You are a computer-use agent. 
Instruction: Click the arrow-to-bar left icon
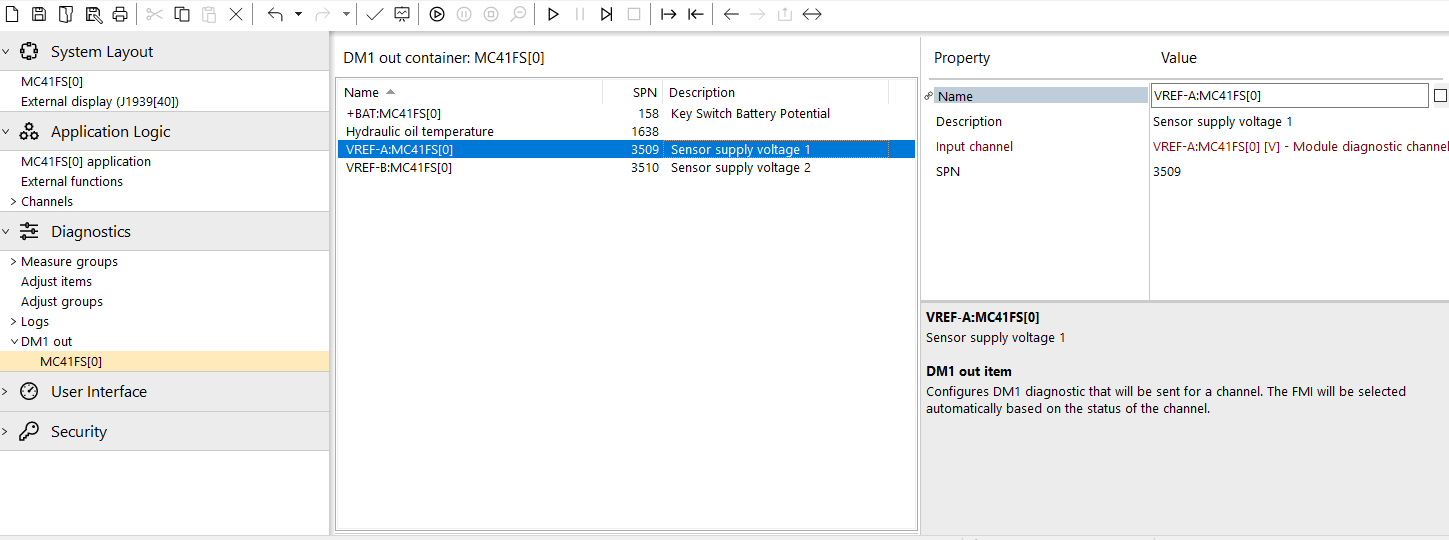pyautogui.click(x=696, y=14)
